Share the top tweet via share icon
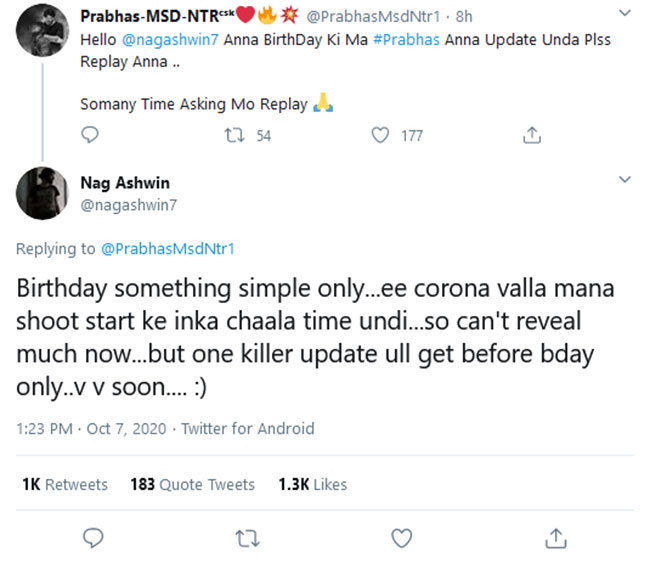 pyautogui.click(x=533, y=135)
